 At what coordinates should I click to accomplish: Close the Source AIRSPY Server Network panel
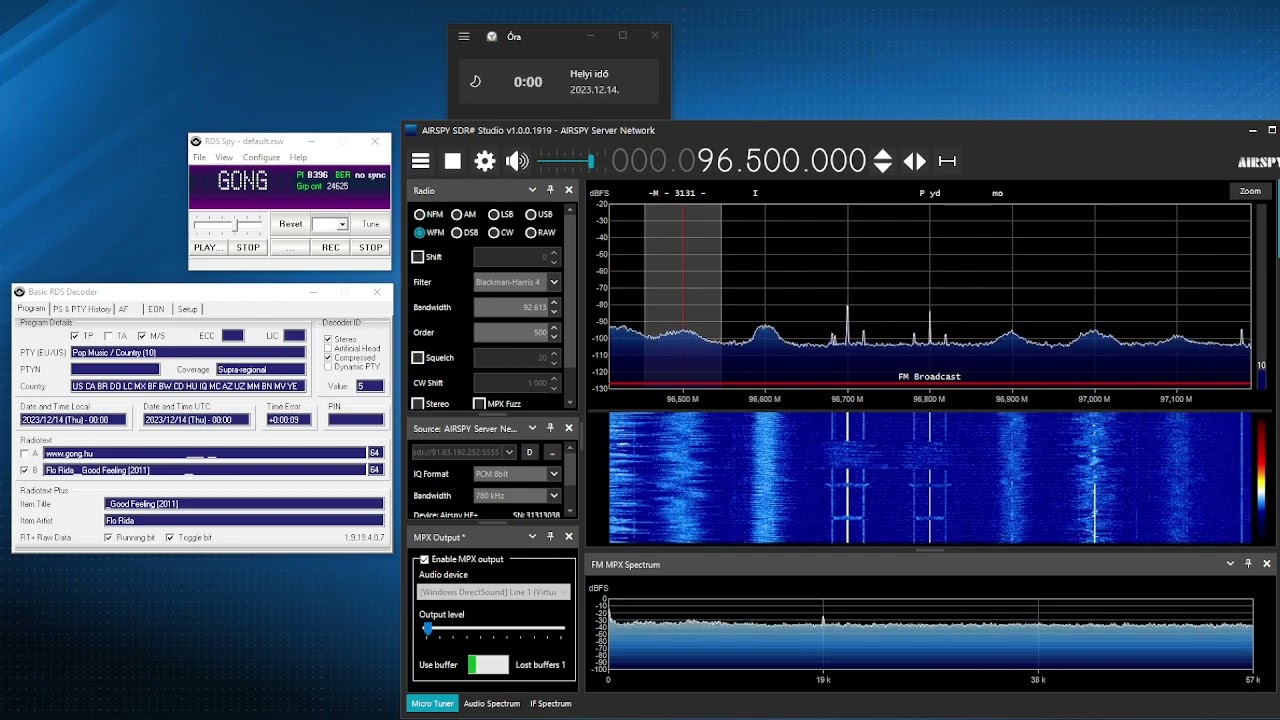(569, 428)
